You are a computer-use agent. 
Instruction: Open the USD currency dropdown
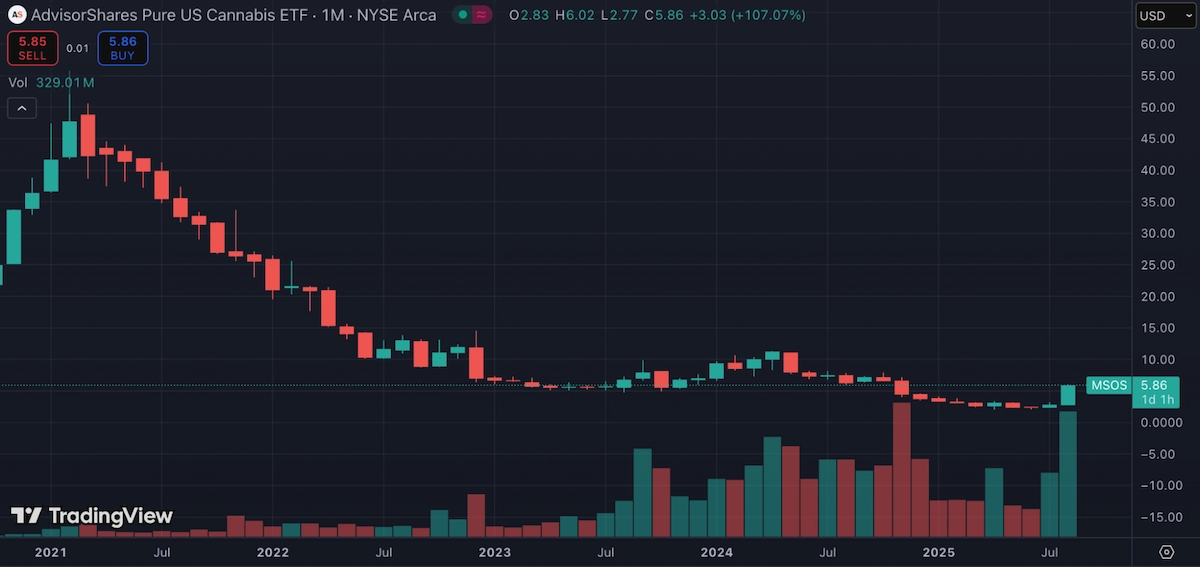coord(1164,15)
